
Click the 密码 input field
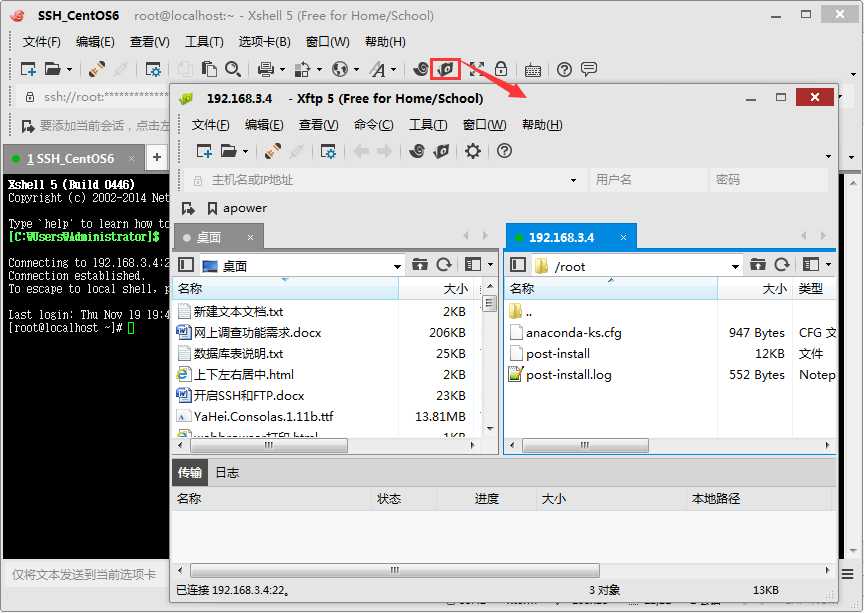tap(768, 180)
